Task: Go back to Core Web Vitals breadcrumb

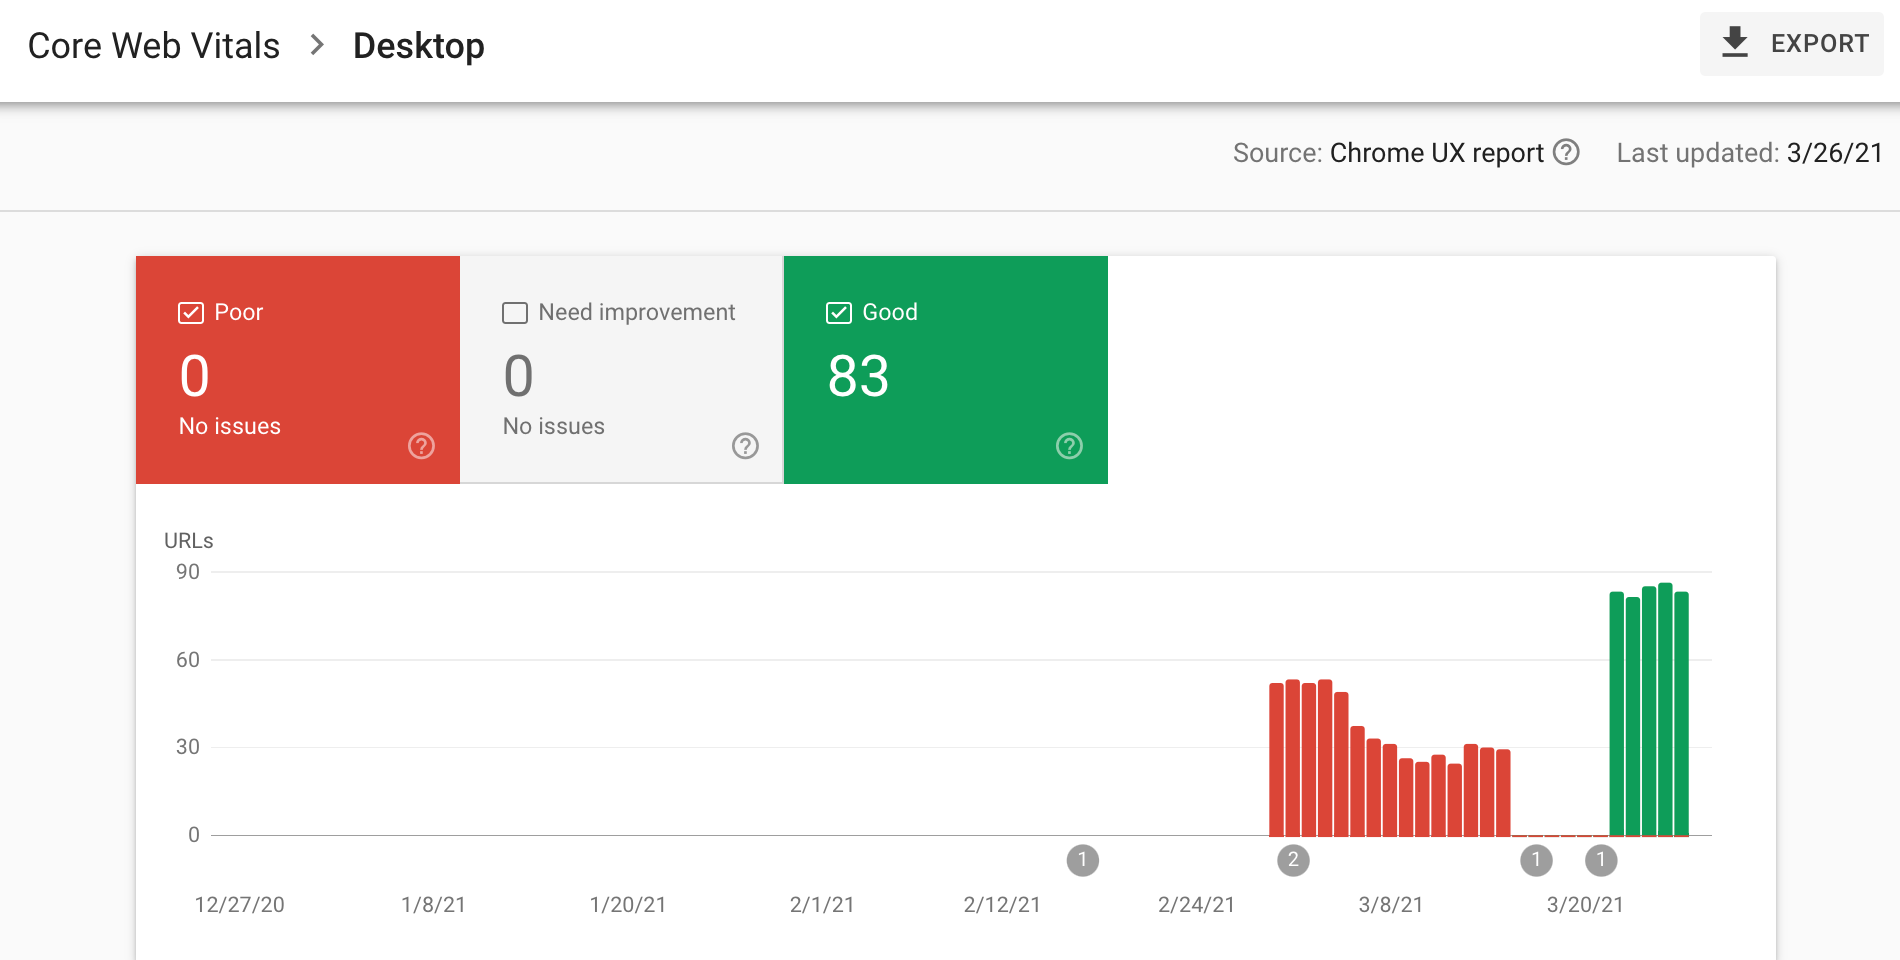Action: tap(154, 46)
